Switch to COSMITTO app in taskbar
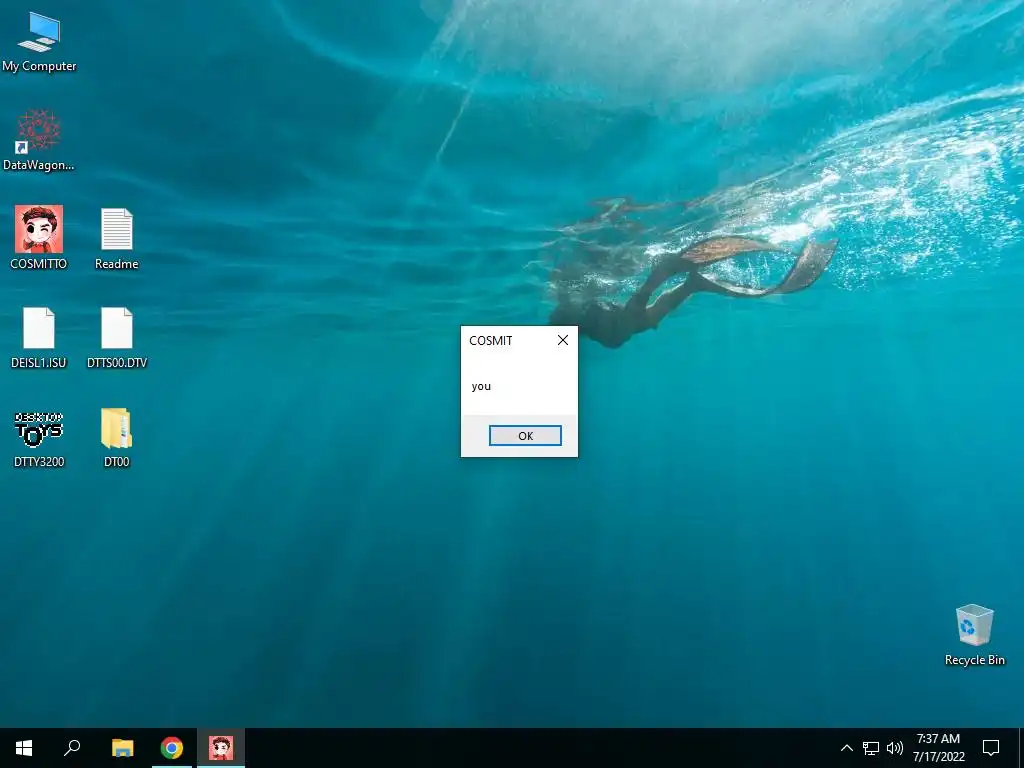The width and height of the screenshot is (1024, 768). [221, 748]
